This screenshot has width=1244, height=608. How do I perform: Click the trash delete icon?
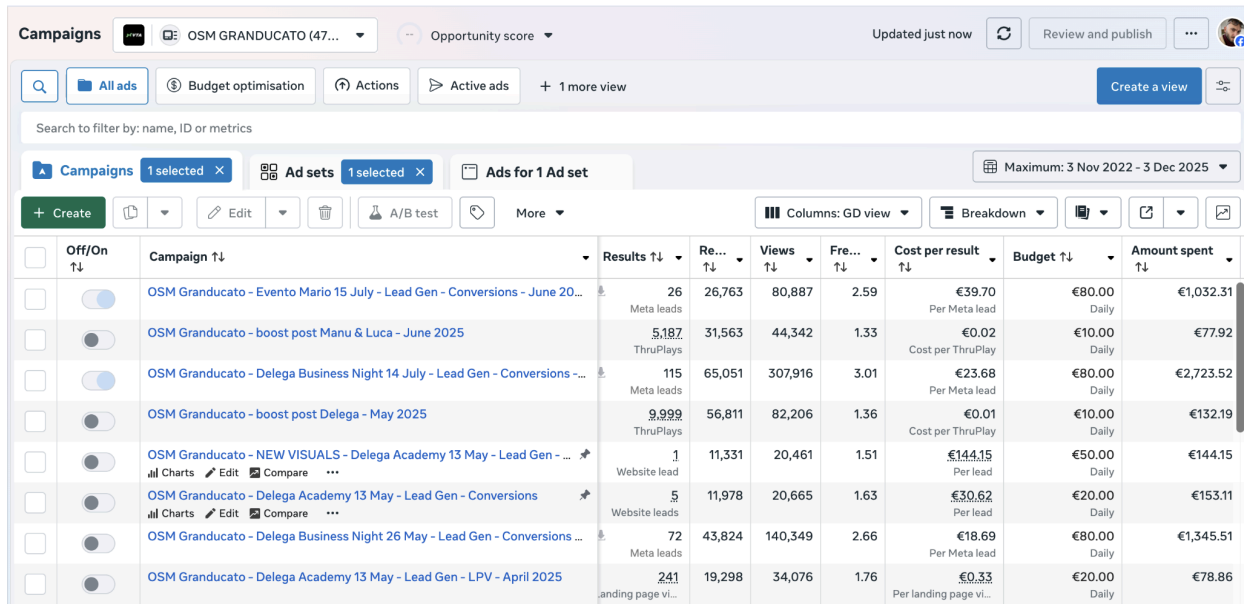coord(325,213)
